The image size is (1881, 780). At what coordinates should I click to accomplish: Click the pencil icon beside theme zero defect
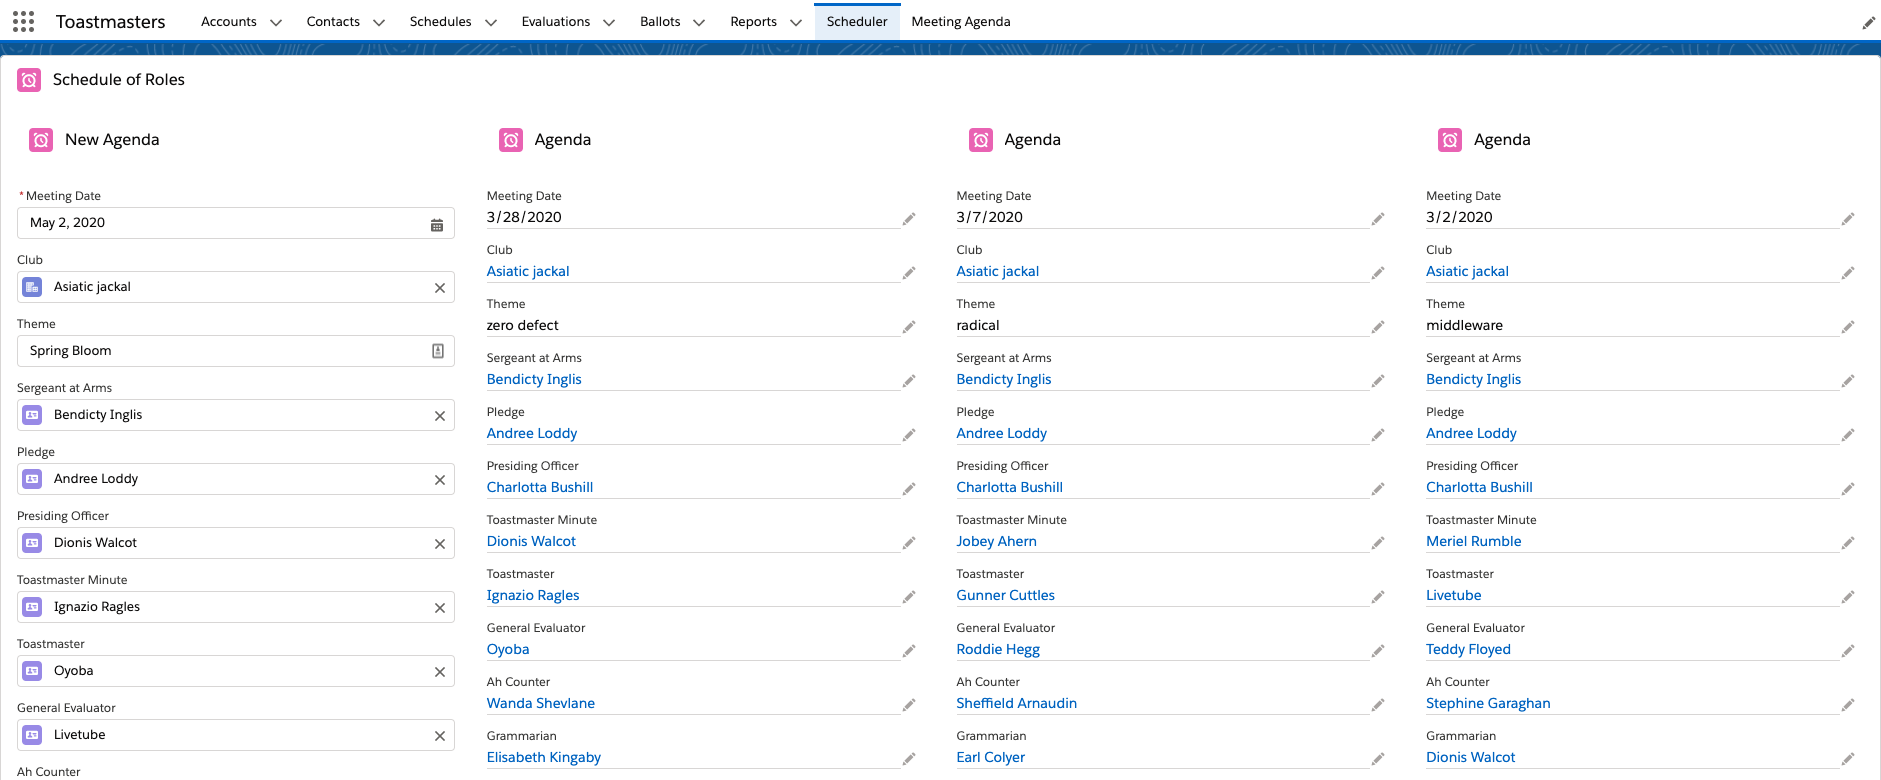(x=908, y=327)
